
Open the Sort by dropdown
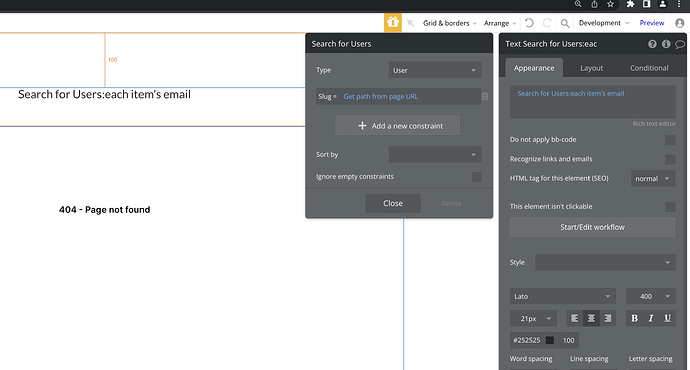pyautogui.click(x=435, y=154)
